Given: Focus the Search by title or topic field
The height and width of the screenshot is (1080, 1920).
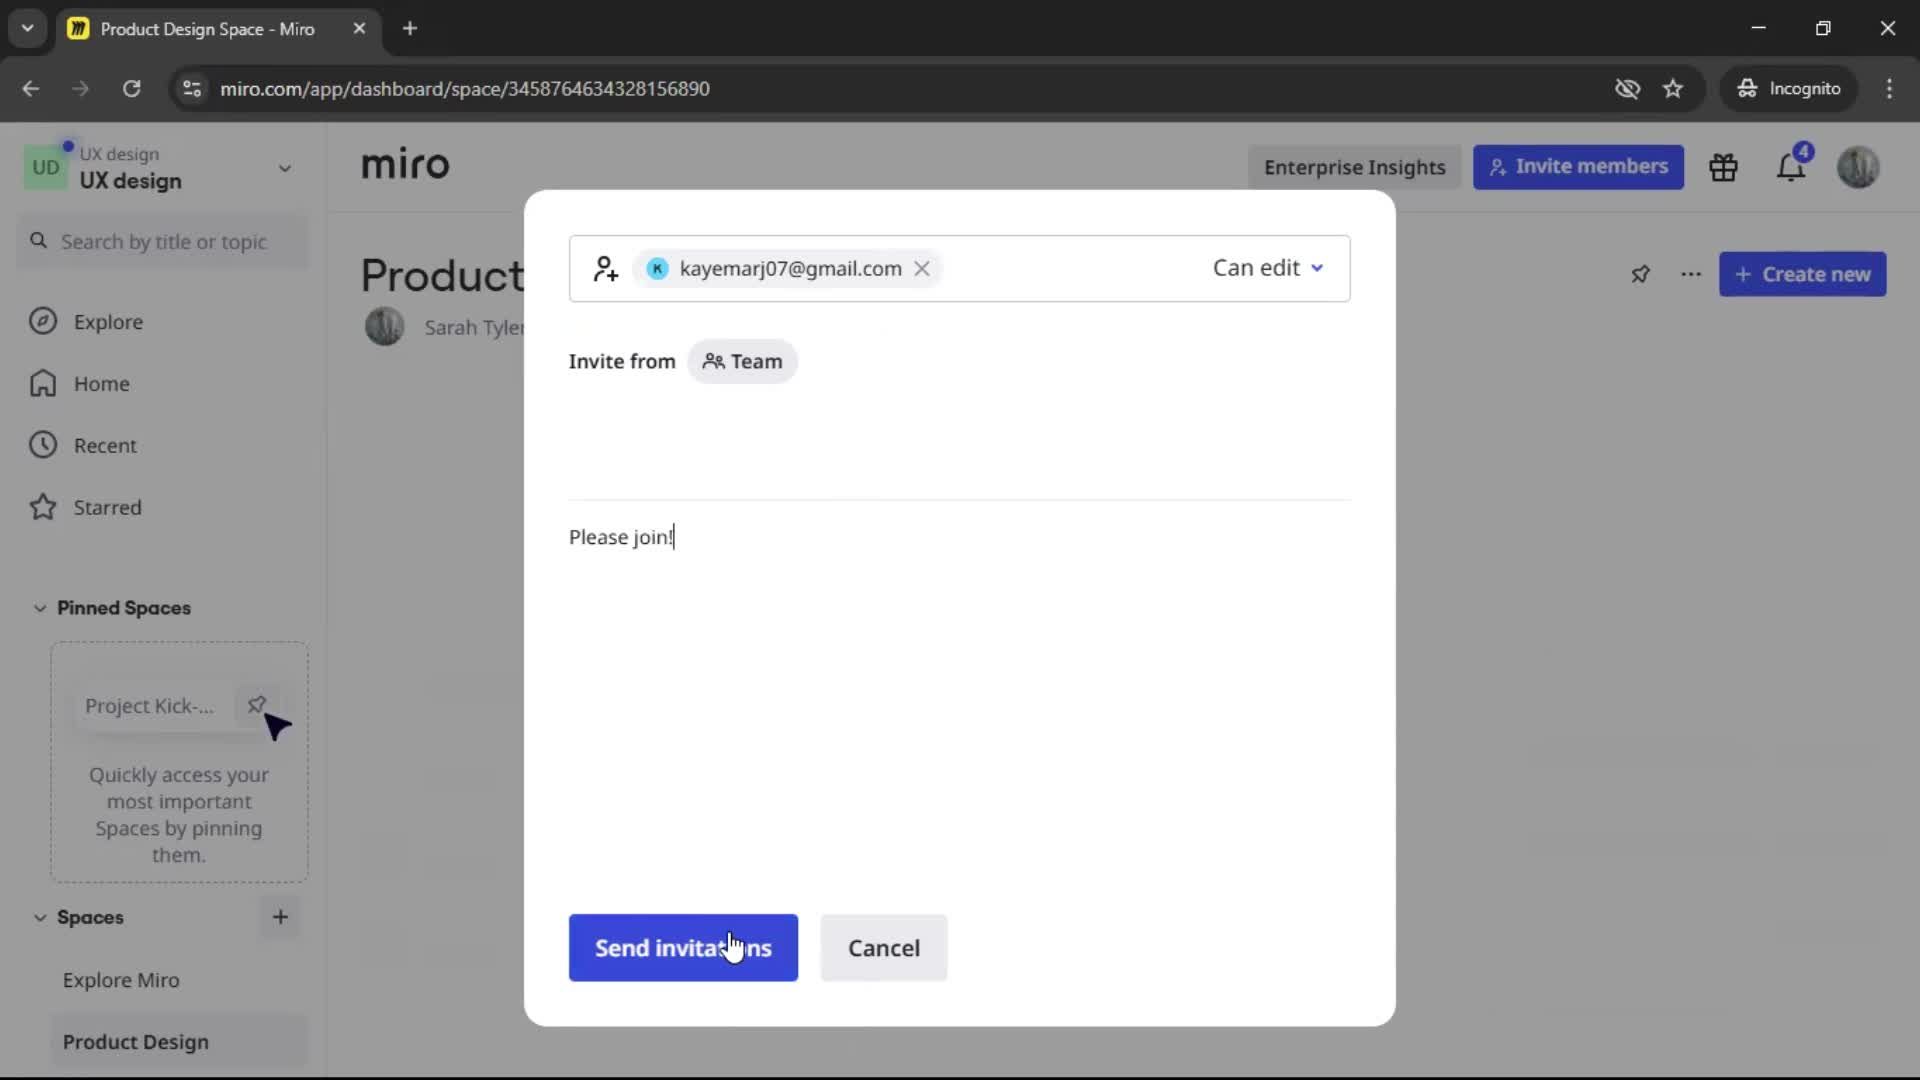Looking at the screenshot, I should tap(163, 242).
